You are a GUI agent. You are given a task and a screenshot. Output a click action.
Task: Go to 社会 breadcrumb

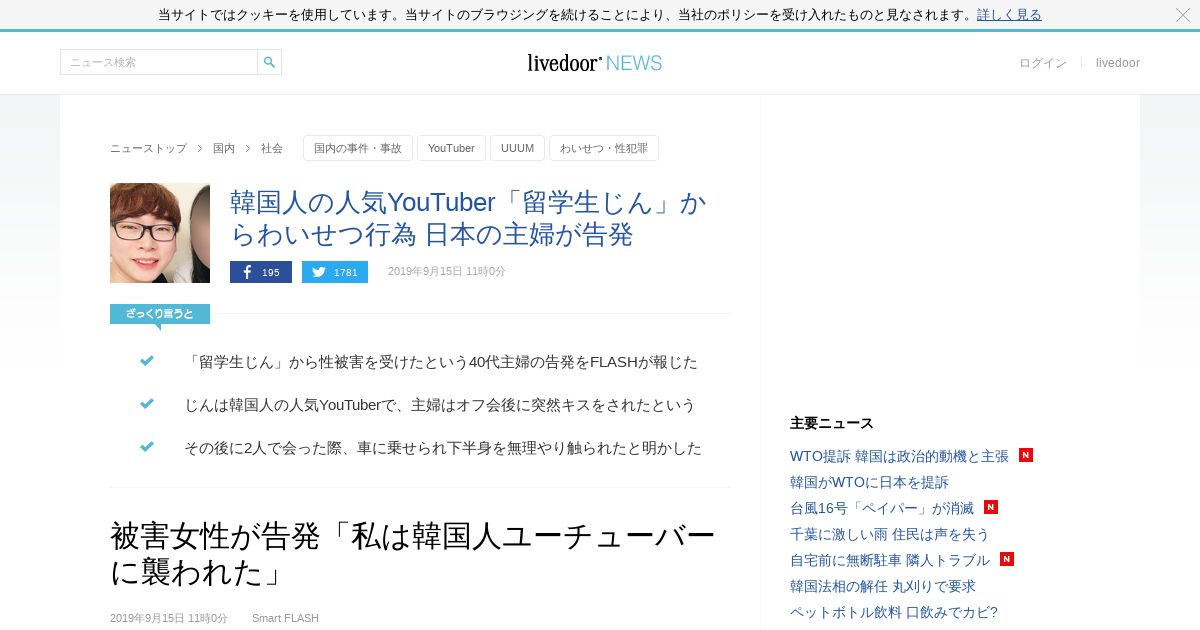(272, 148)
